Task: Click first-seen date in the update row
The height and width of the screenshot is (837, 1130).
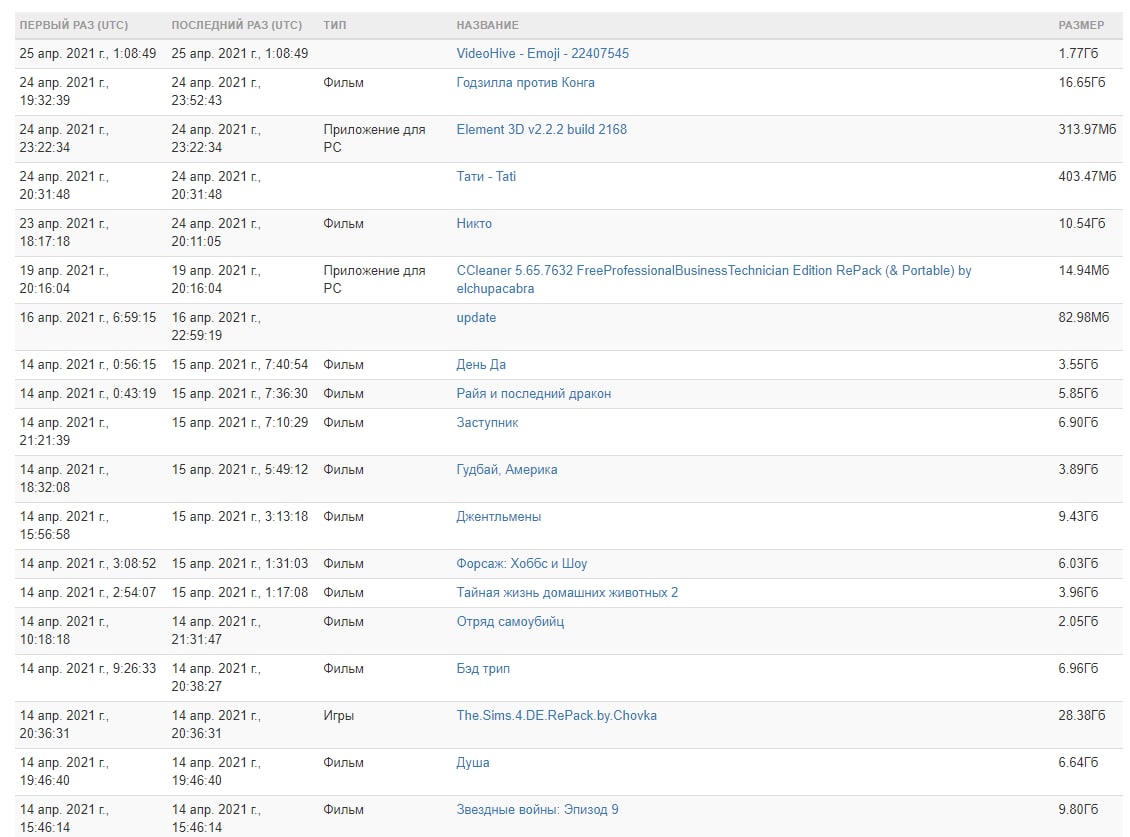Action: (88, 318)
